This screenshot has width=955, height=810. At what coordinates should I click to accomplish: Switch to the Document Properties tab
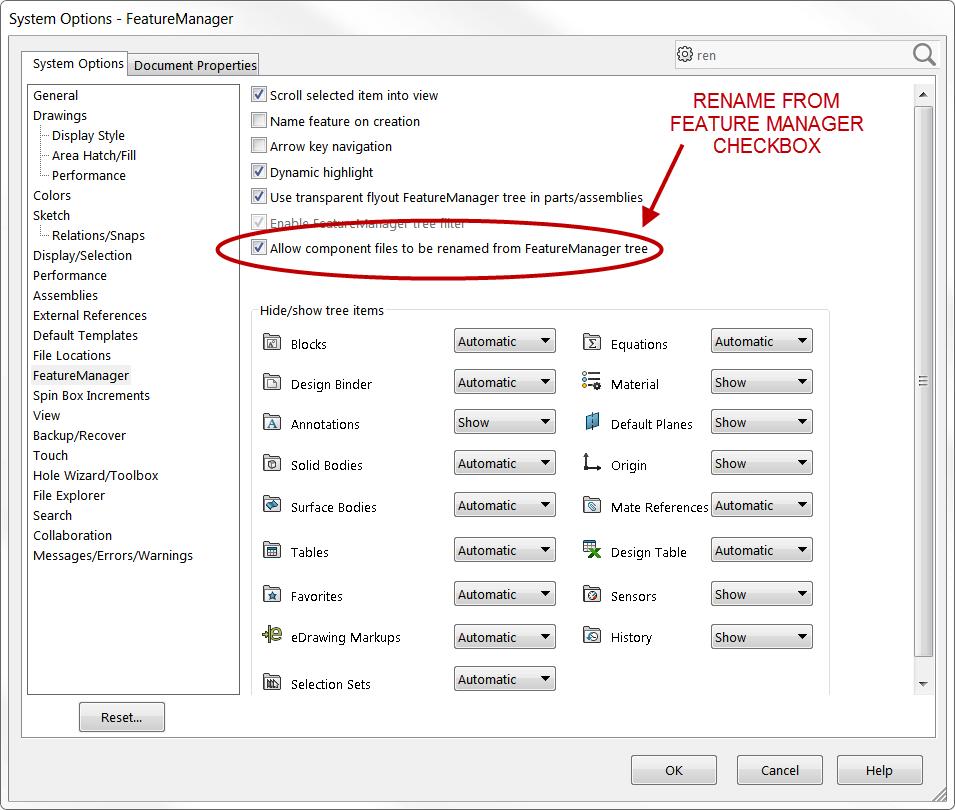pyautogui.click(x=193, y=64)
